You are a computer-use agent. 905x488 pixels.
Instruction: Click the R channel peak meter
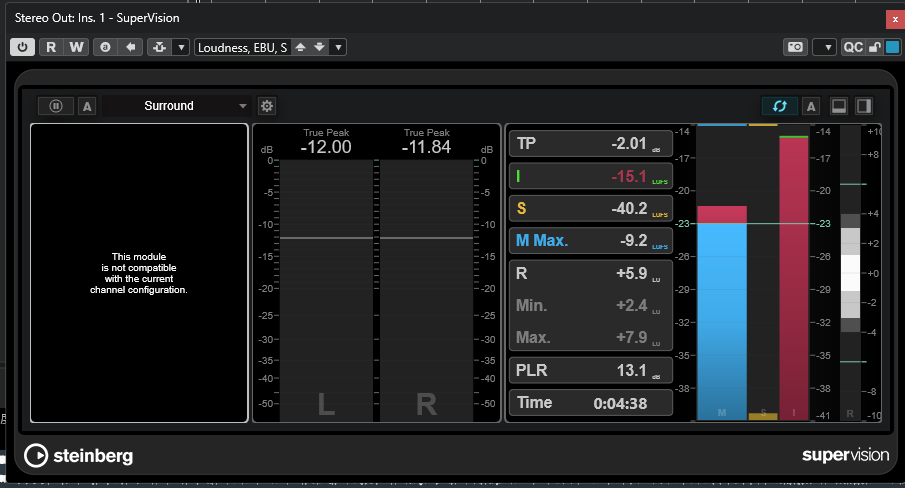click(427, 290)
